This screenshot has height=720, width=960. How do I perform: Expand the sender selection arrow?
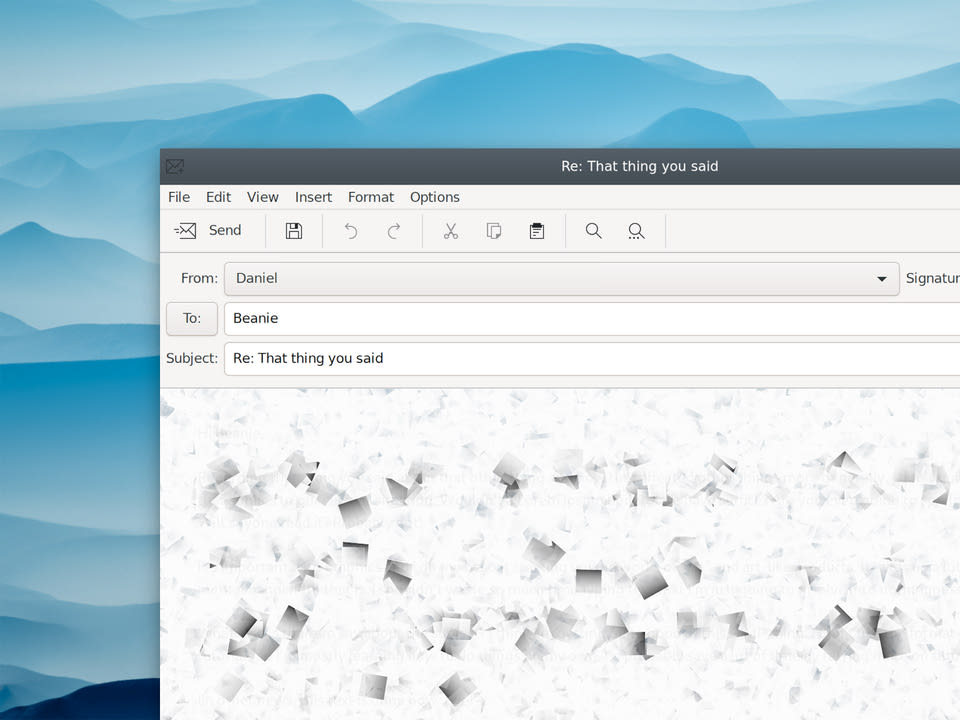point(881,278)
